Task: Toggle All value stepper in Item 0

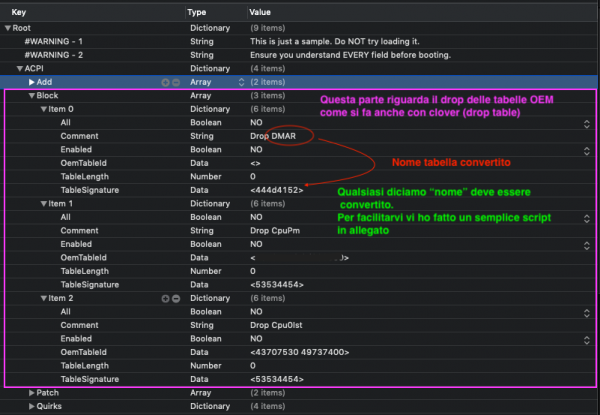Action: coord(587,124)
